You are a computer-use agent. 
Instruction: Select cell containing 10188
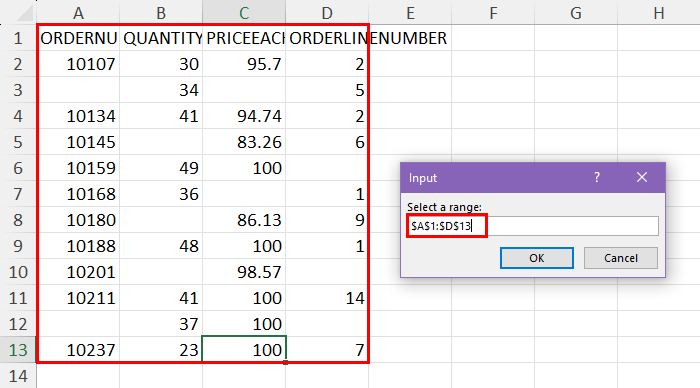click(78, 246)
